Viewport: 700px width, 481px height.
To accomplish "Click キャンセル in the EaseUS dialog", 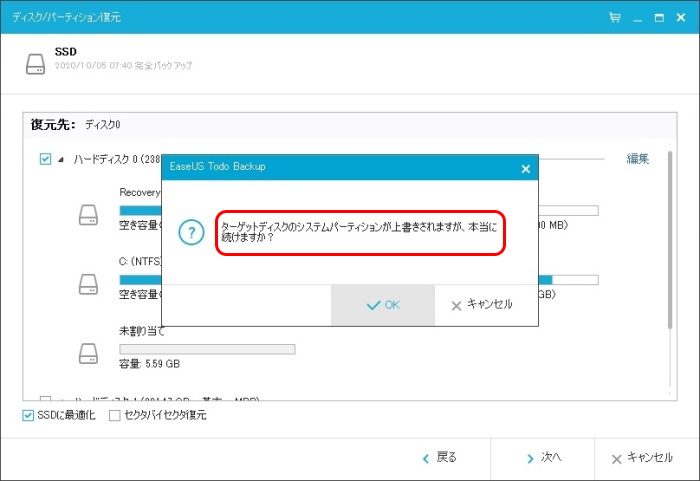I will (x=486, y=305).
